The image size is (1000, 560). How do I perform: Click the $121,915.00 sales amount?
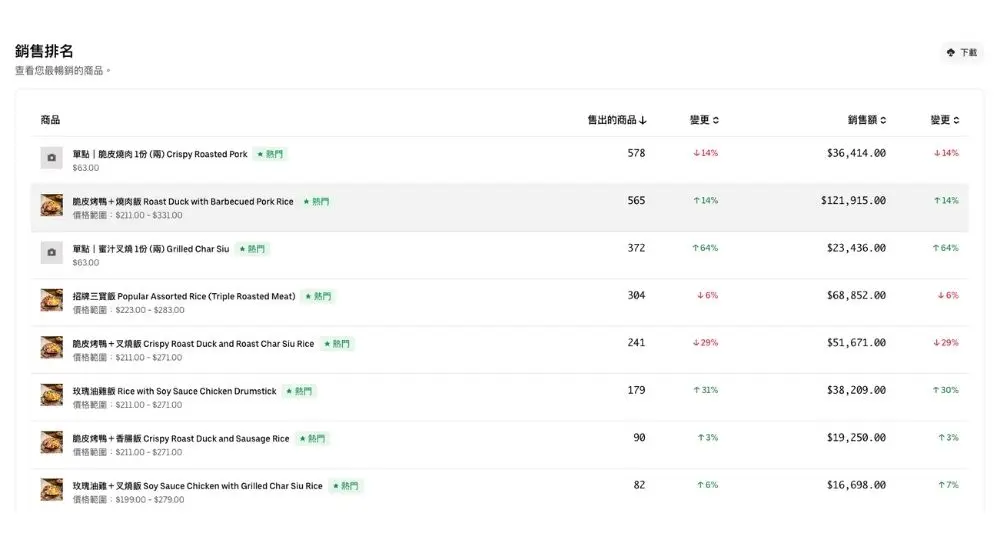[853, 200]
